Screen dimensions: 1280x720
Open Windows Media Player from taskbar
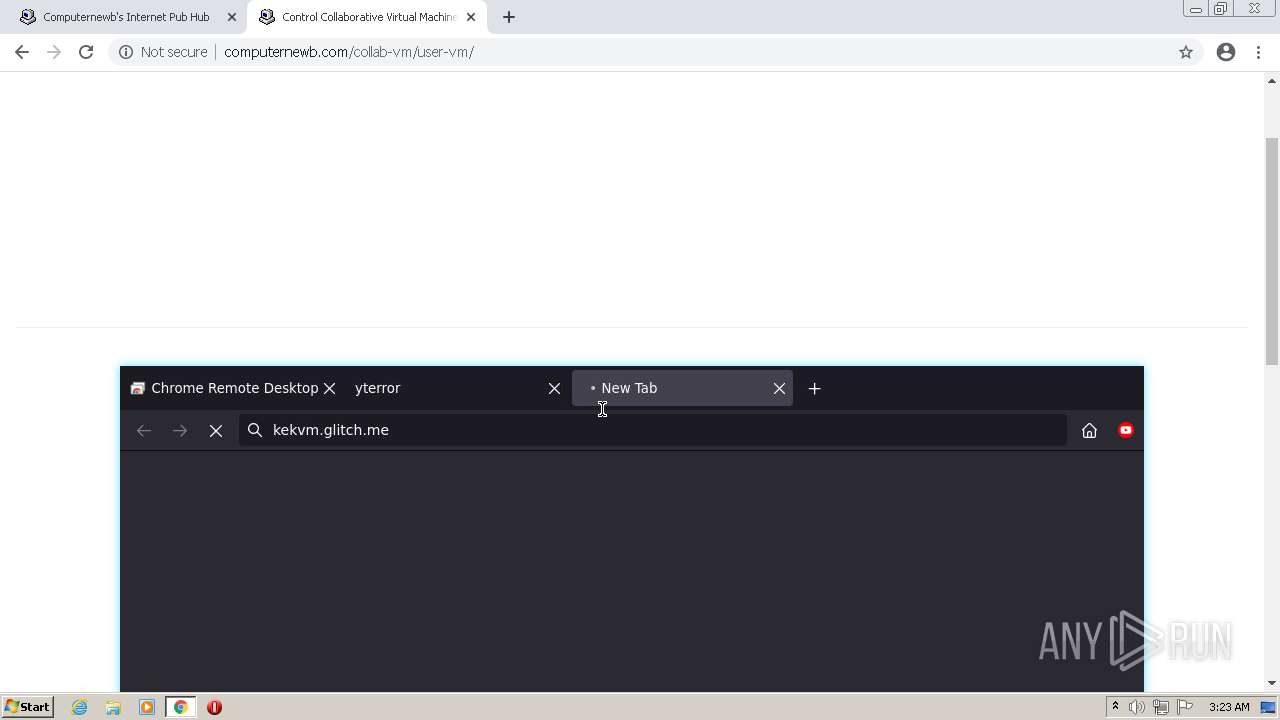[147, 707]
